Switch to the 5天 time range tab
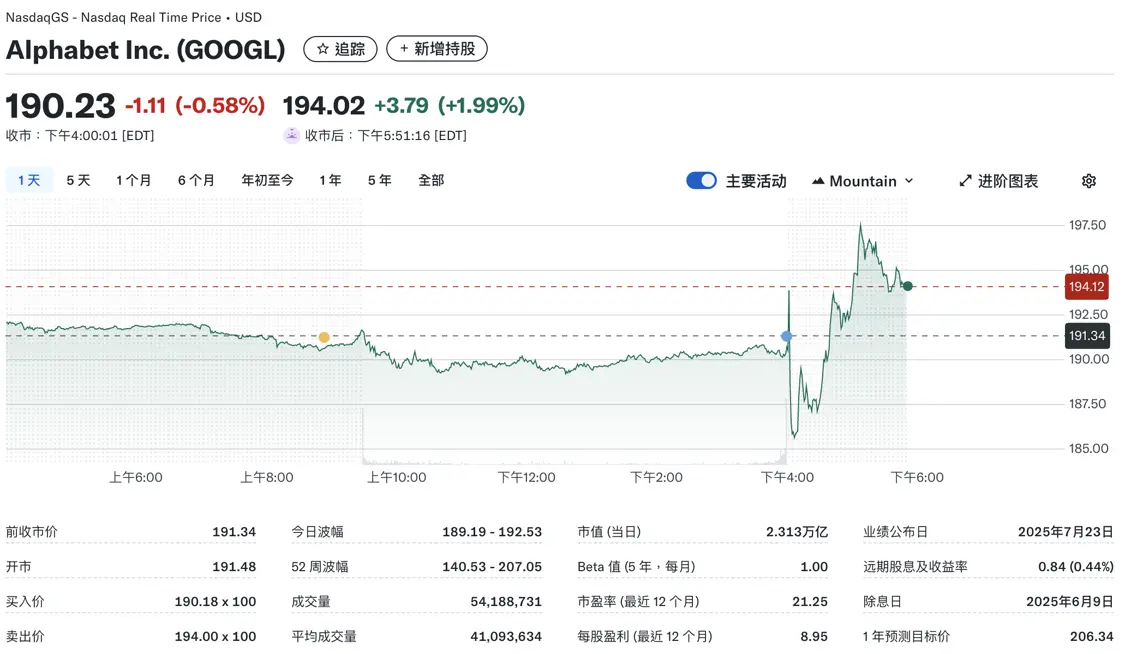 pos(78,180)
